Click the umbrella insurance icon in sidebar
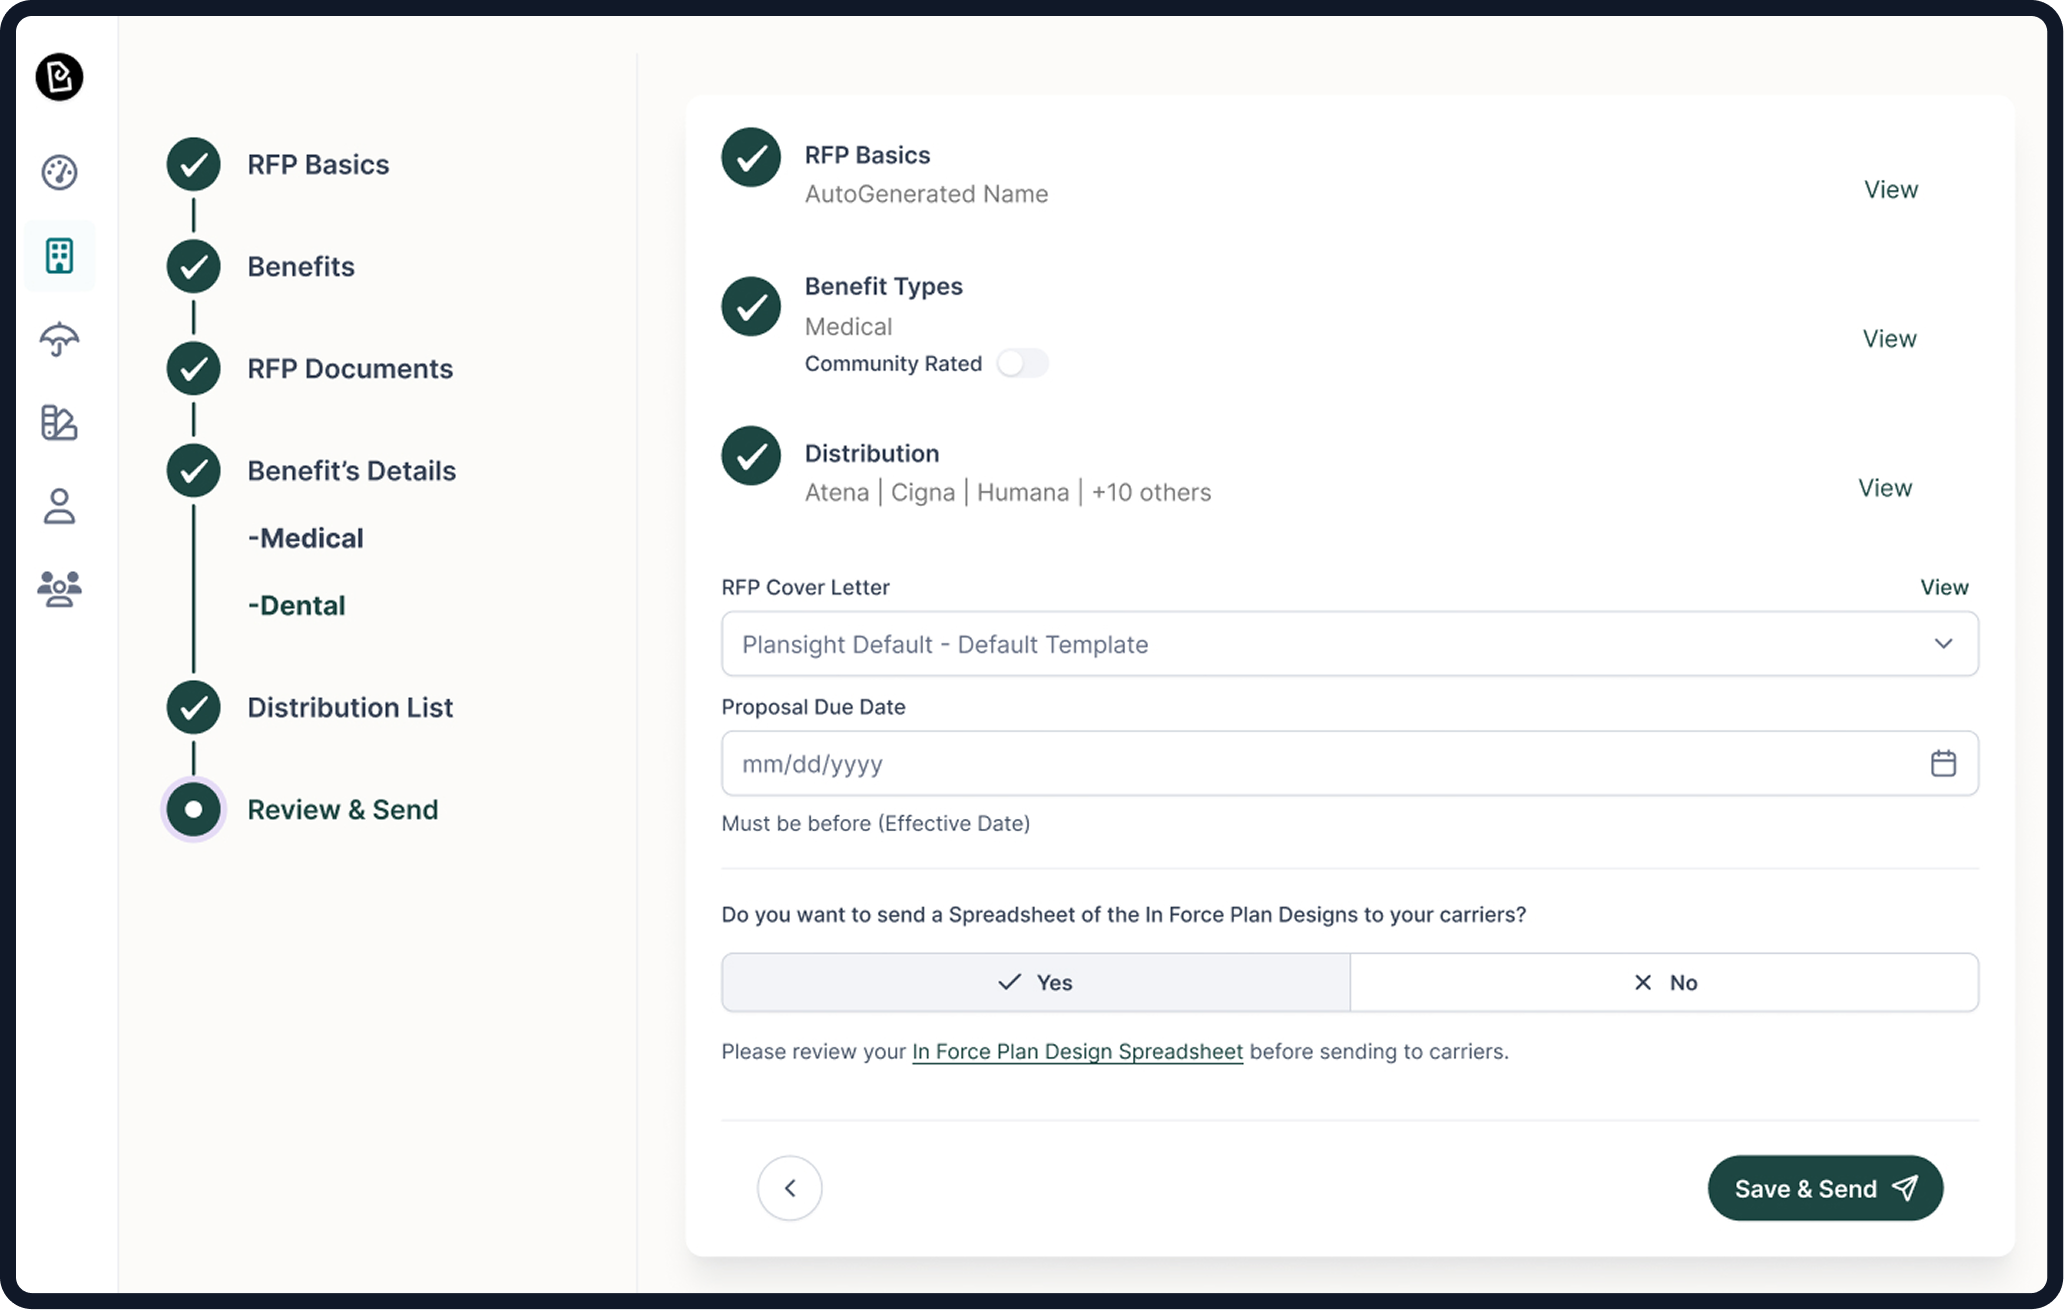Viewport: 2064px width, 1310px height. tap(60, 340)
